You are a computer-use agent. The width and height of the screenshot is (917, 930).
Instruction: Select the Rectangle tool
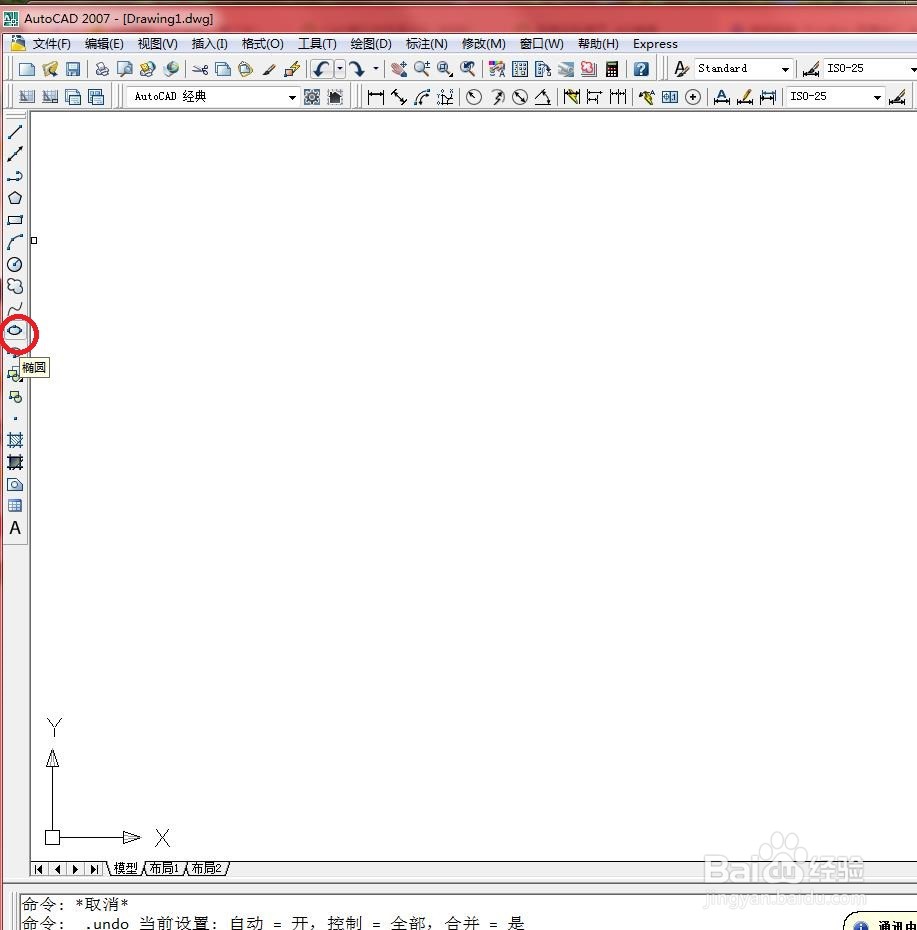(x=15, y=220)
